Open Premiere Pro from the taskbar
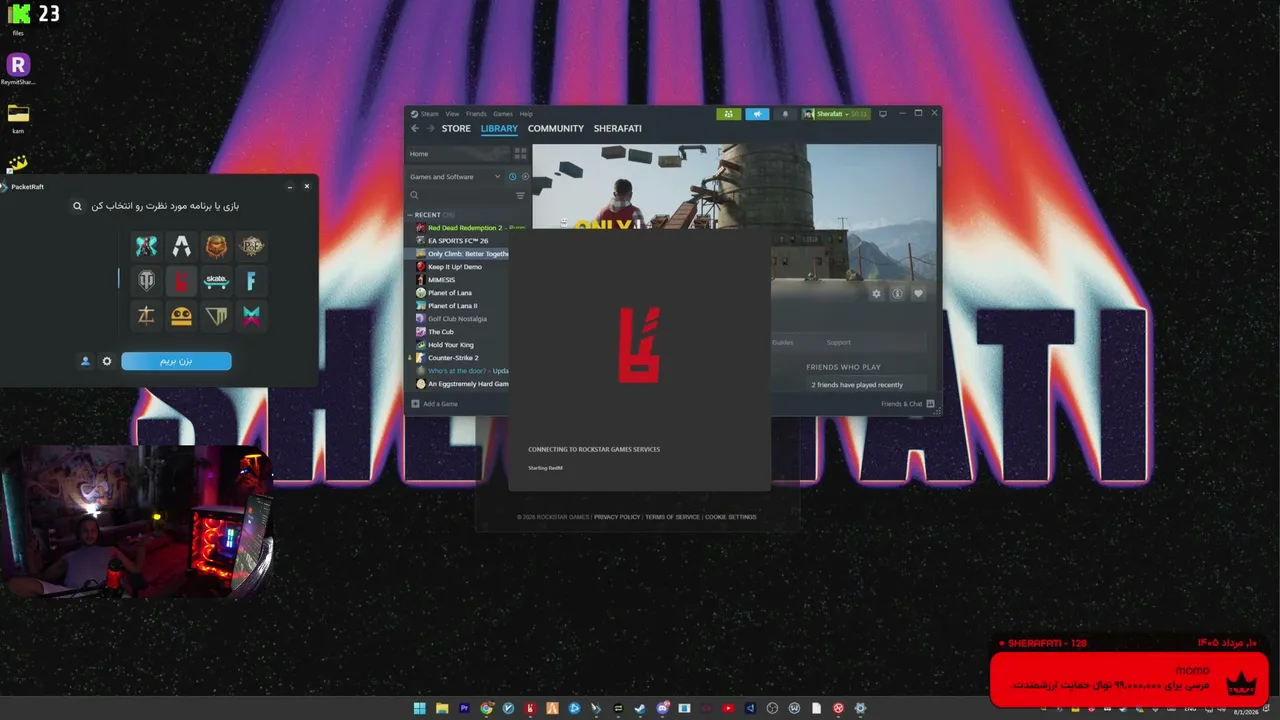 464,708
